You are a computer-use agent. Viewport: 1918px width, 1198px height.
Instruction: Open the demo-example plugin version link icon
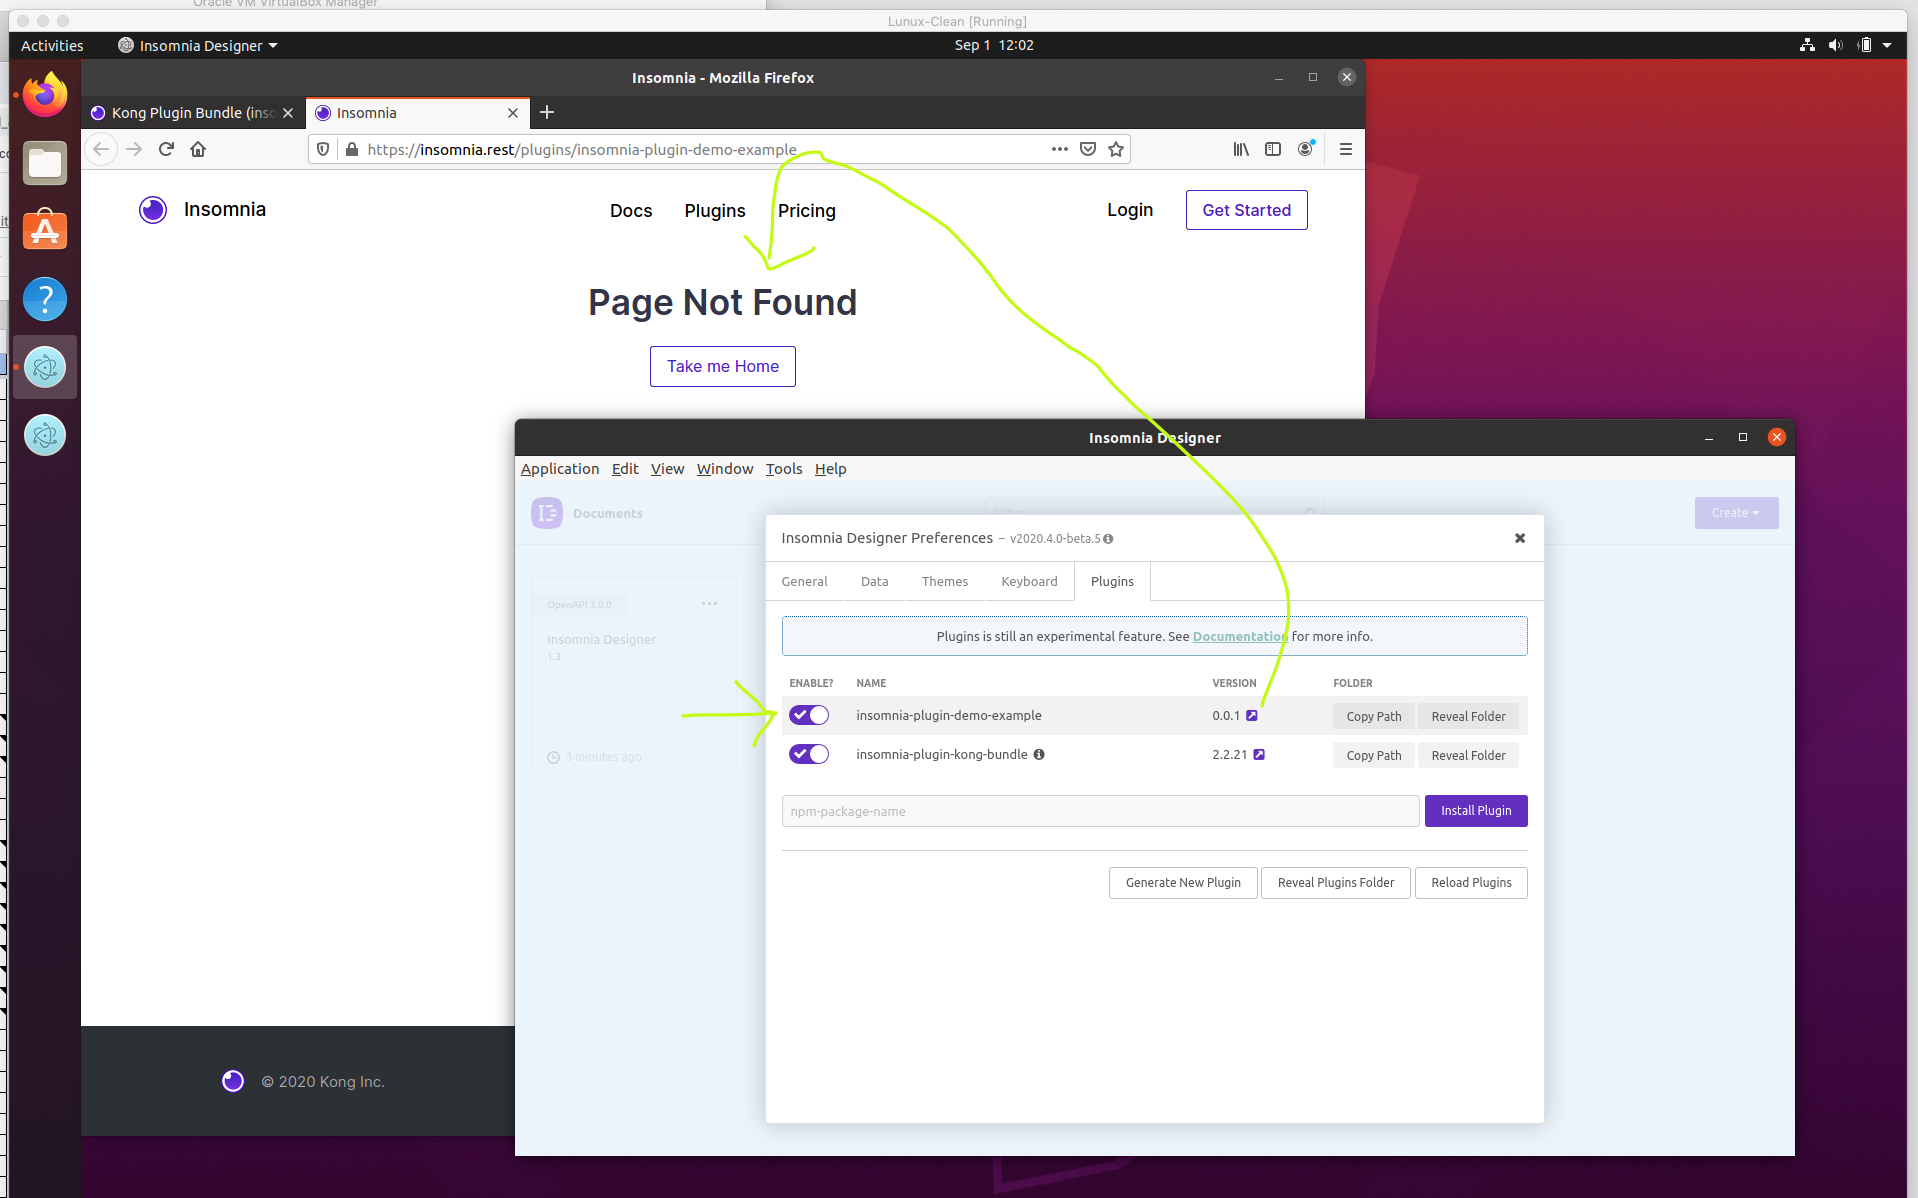click(x=1252, y=715)
